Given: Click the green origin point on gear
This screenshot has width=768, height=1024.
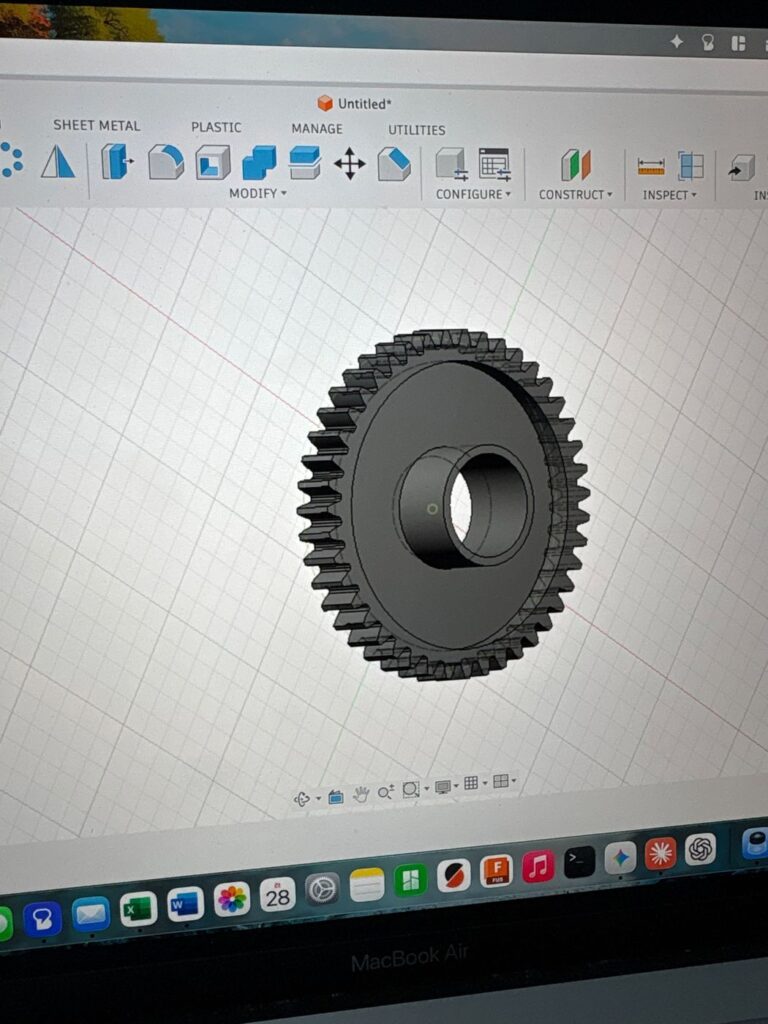Looking at the screenshot, I should (432, 509).
